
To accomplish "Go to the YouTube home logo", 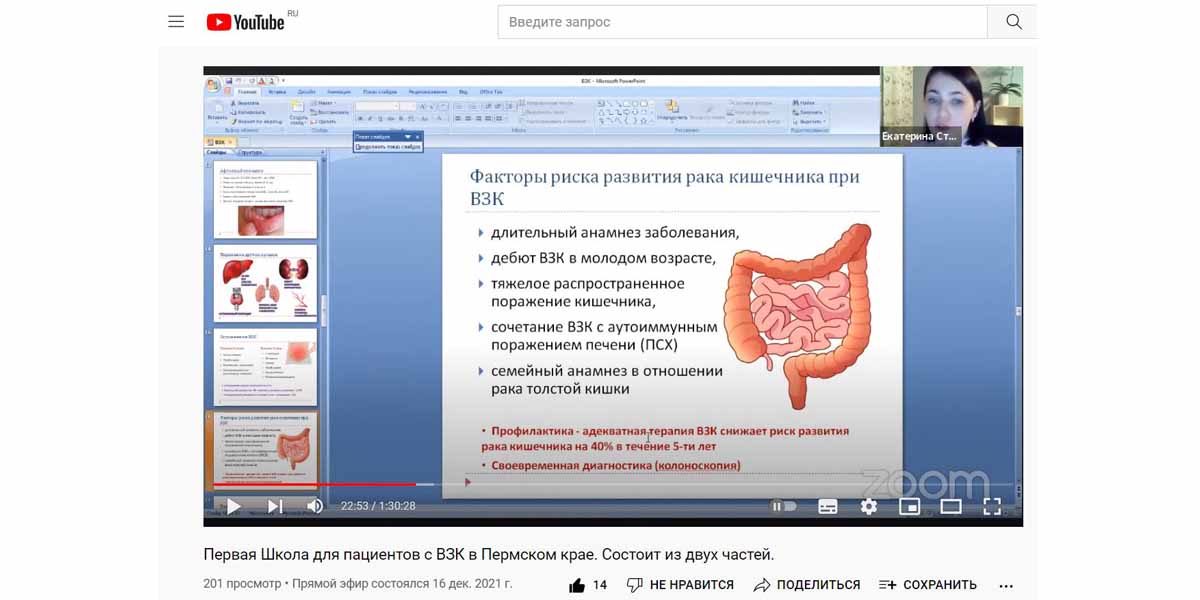I will (x=246, y=22).
